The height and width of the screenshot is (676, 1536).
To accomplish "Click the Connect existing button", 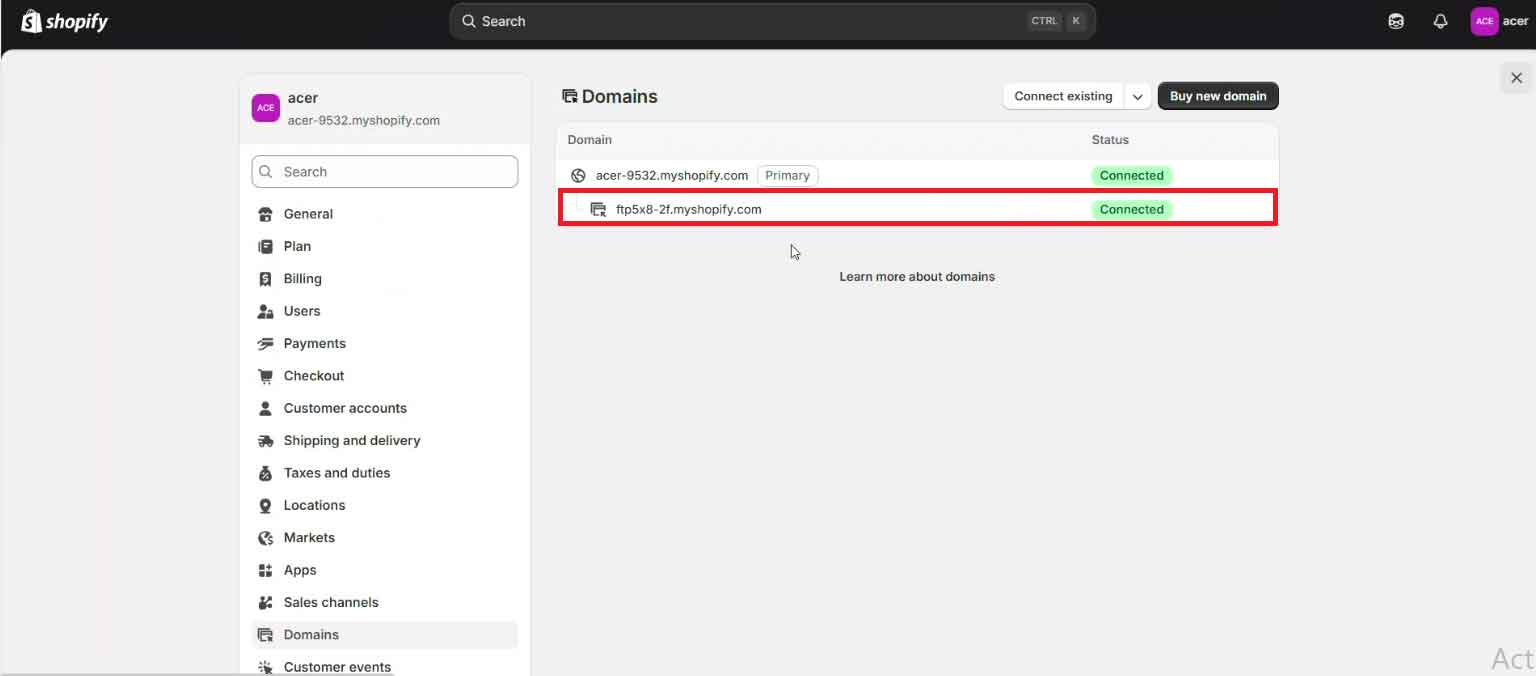I will [1063, 96].
